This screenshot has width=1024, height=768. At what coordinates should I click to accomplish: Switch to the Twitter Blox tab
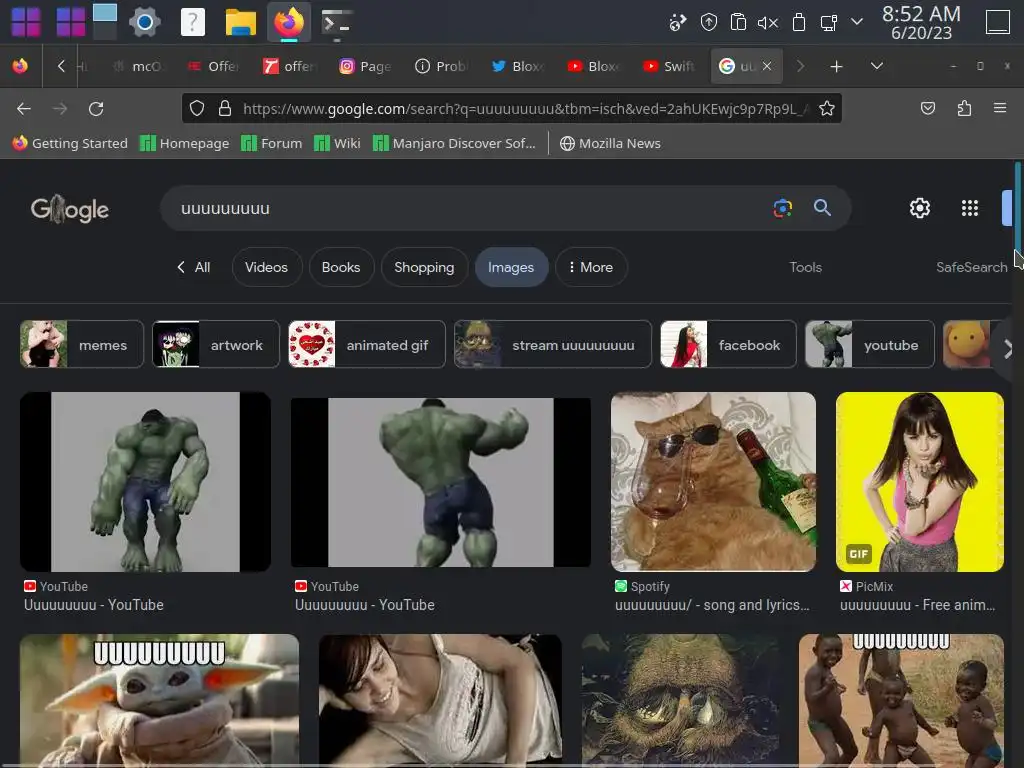(x=517, y=66)
